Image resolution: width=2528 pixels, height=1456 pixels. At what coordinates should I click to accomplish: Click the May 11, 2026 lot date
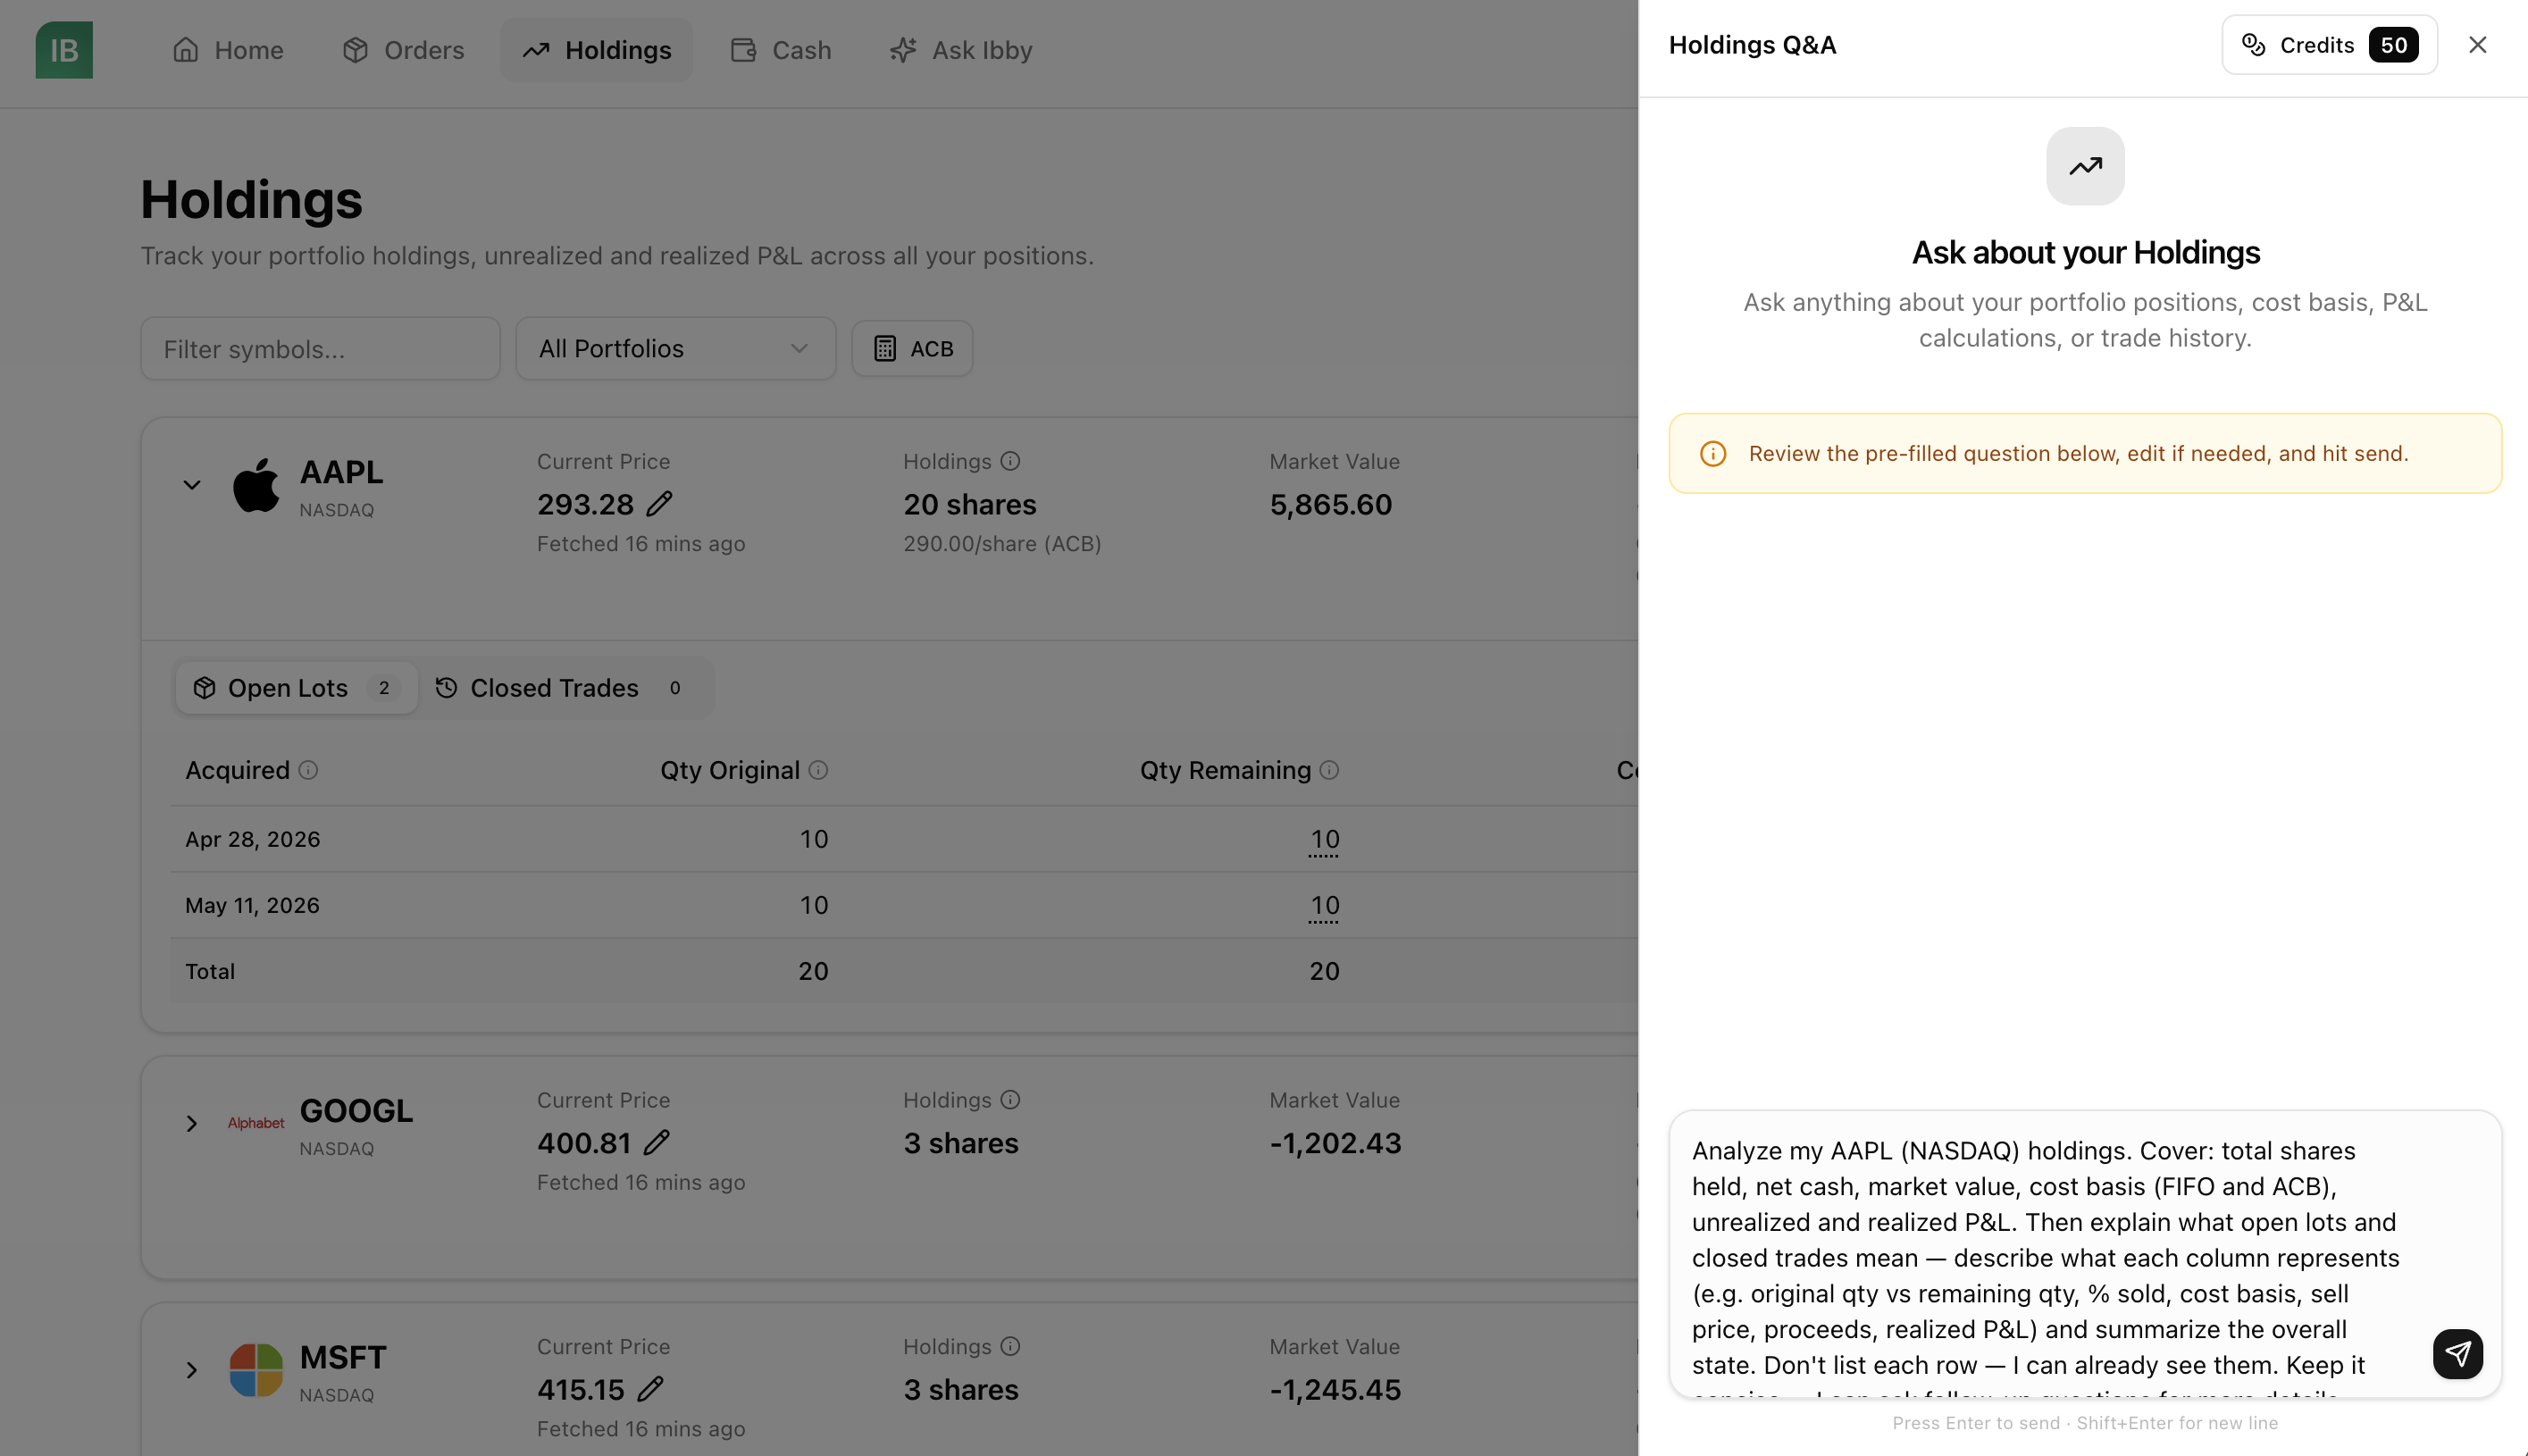tap(253, 905)
